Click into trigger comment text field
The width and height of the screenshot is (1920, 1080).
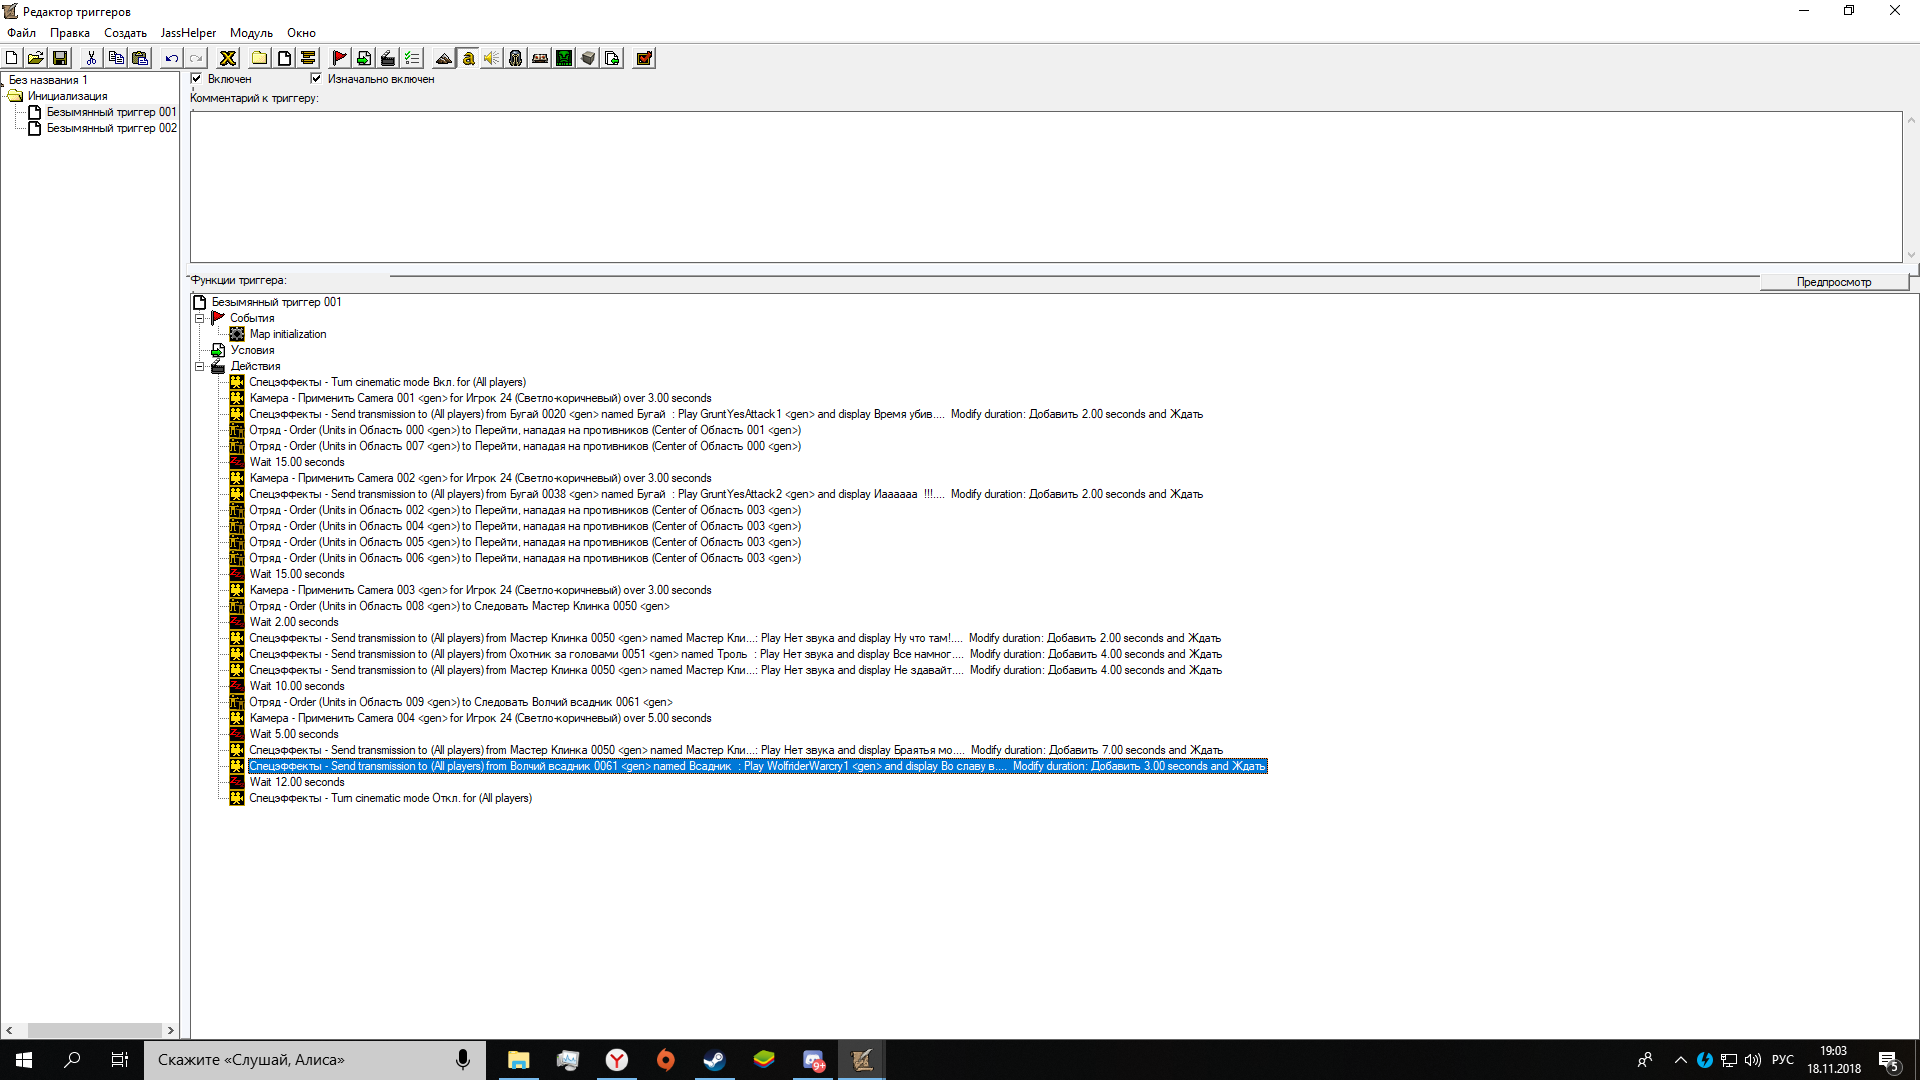tap(1045, 187)
